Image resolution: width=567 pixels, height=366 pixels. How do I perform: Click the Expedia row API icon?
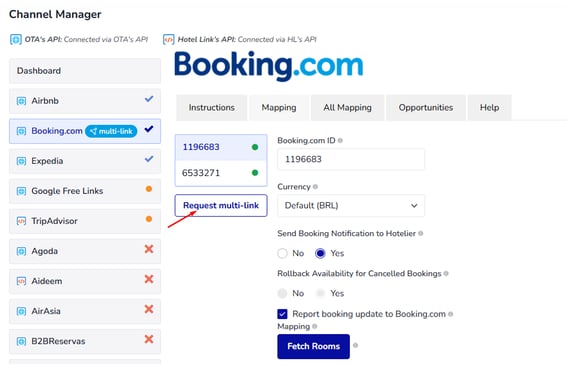click(21, 161)
